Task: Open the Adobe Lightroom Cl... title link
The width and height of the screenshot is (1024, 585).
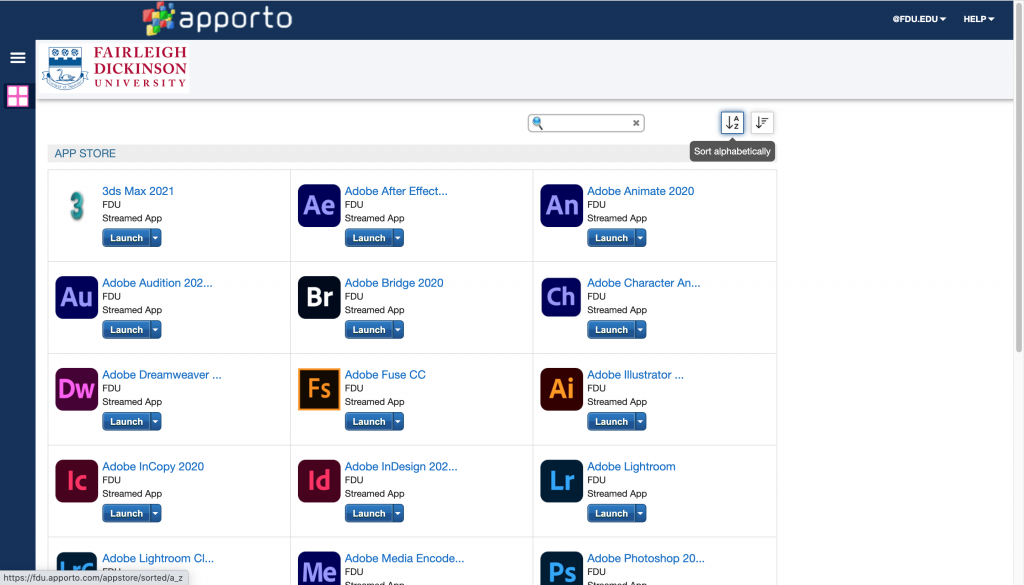Action: (158, 558)
